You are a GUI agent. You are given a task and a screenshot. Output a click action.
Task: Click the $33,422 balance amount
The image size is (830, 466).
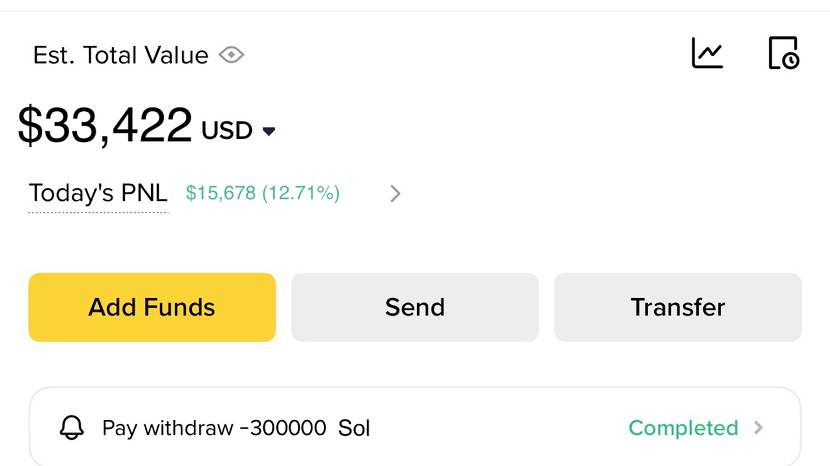click(x=105, y=126)
